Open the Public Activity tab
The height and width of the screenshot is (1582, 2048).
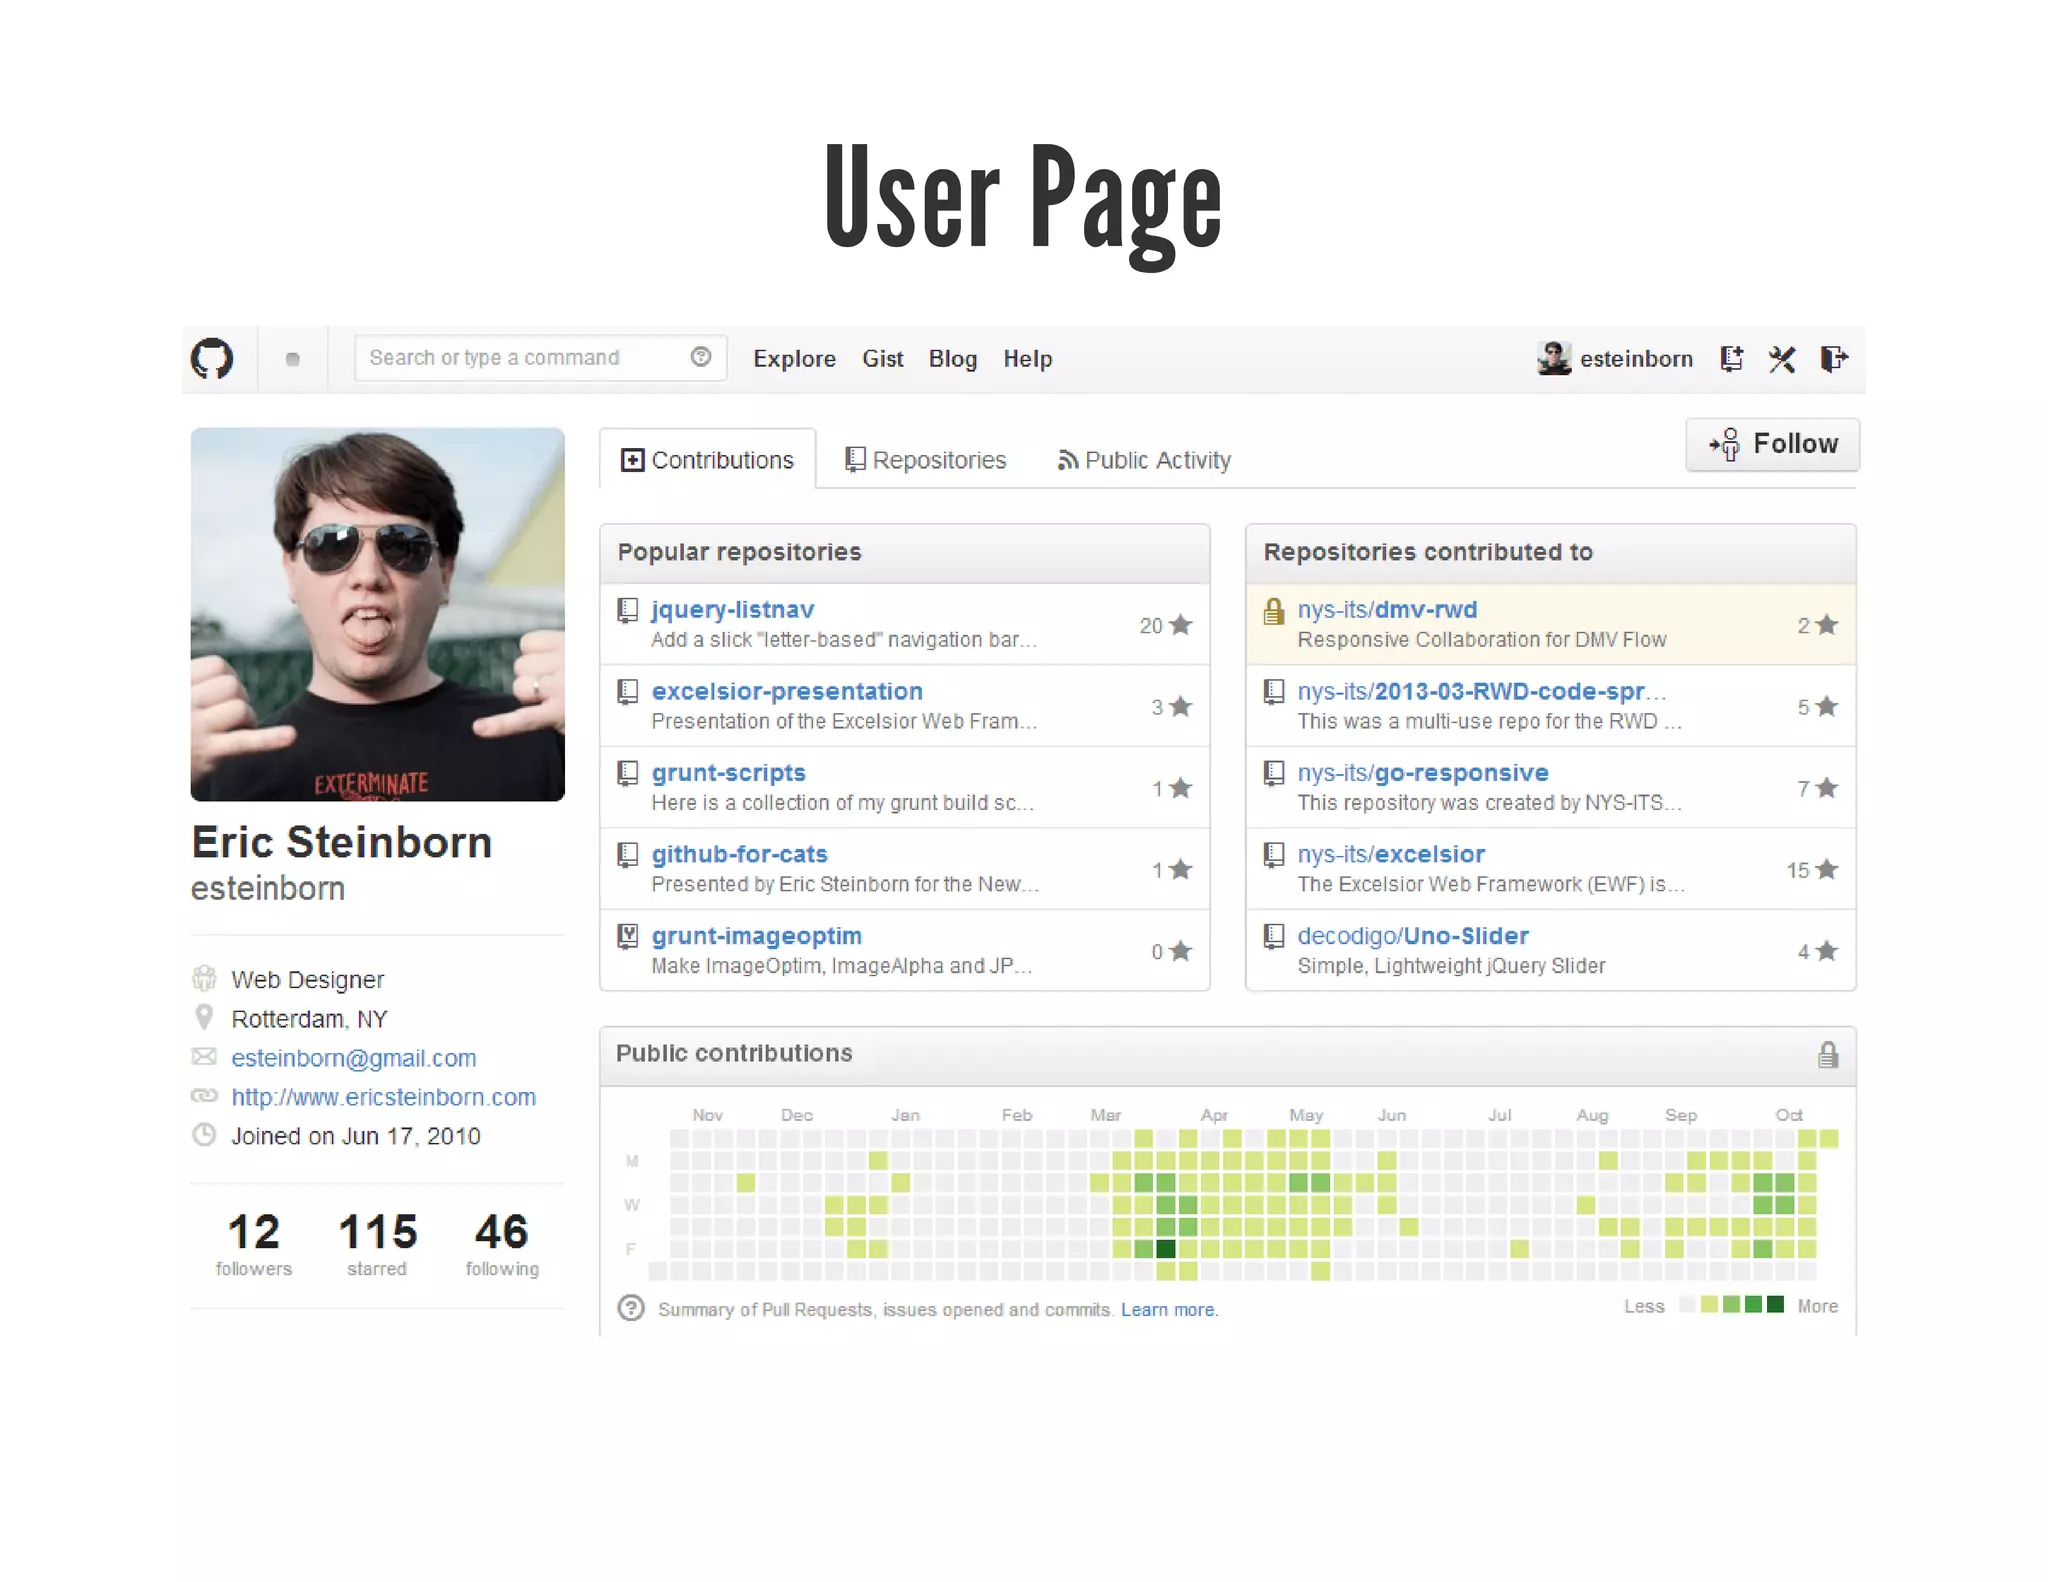[x=1144, y=460]
